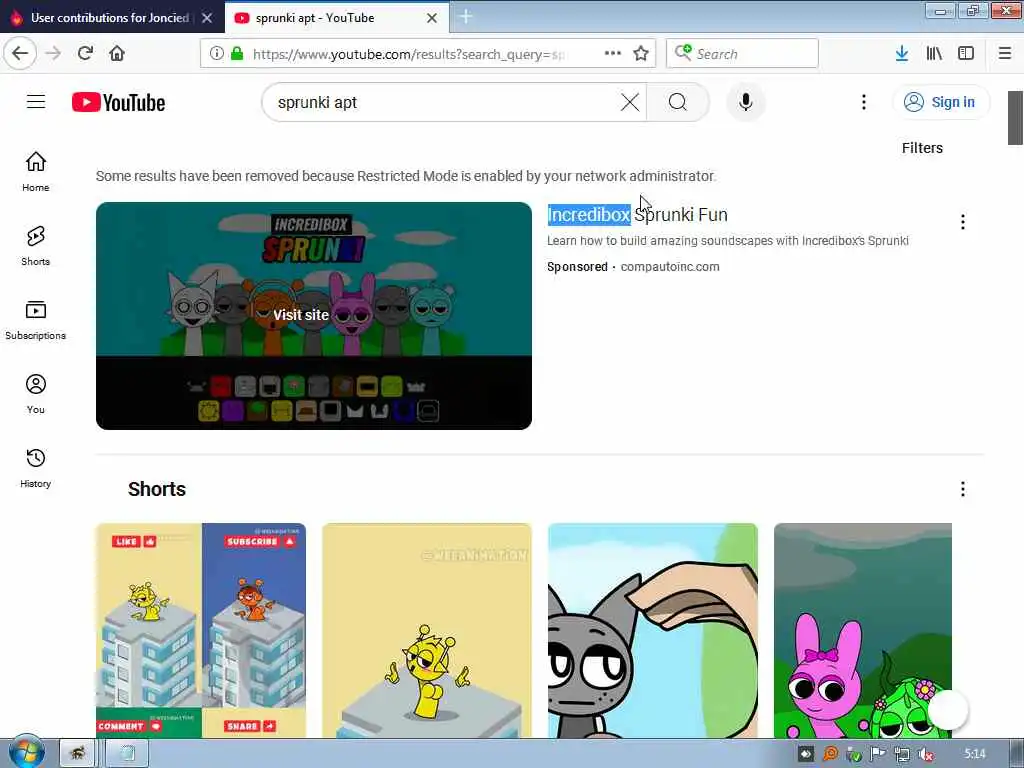The image size is (1024, 768).
Task: Open more options for the sponsored ad
Action: 963,222
